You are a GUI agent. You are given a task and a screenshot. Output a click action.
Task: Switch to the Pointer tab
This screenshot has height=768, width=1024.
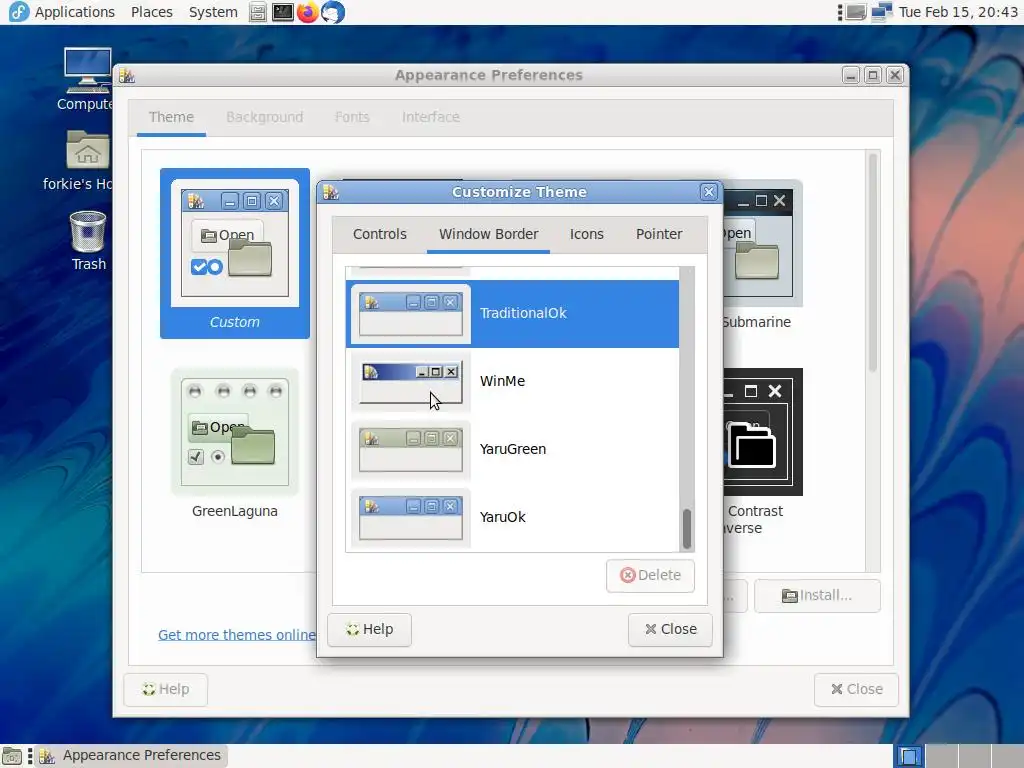tap(659, 234)
